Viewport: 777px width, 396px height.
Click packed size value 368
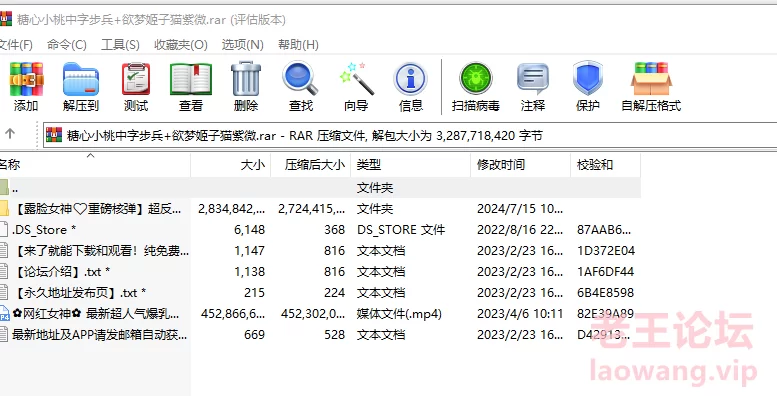[x=334, y=229]
